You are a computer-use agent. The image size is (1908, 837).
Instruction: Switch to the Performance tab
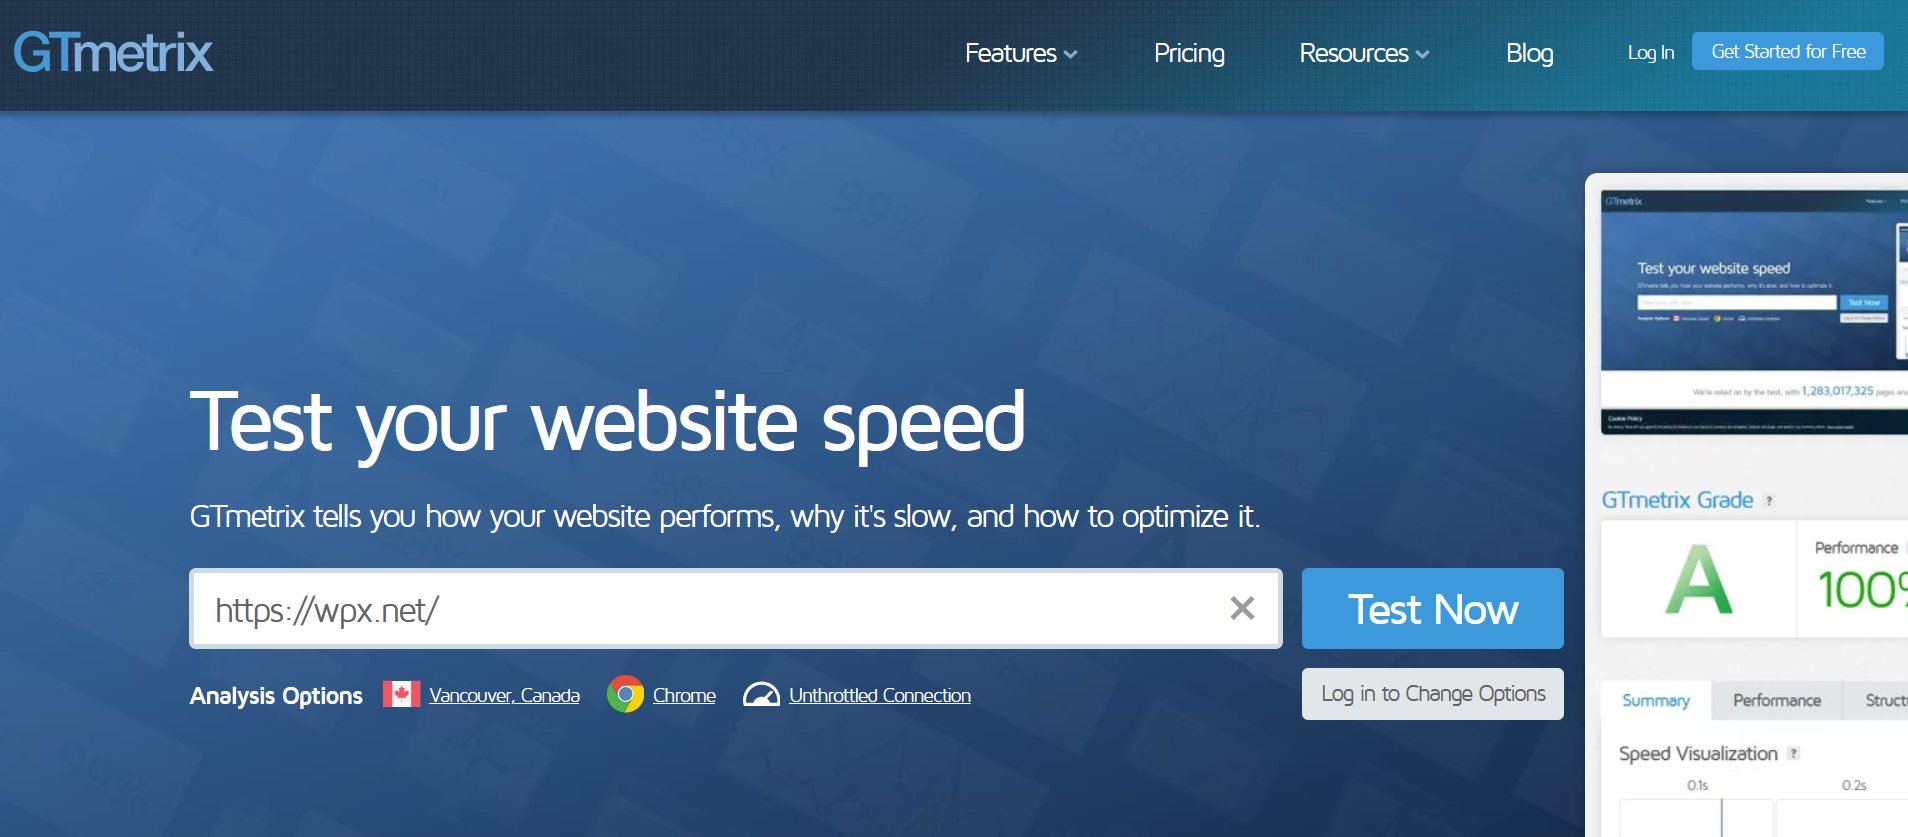(x=1776, y=700)
